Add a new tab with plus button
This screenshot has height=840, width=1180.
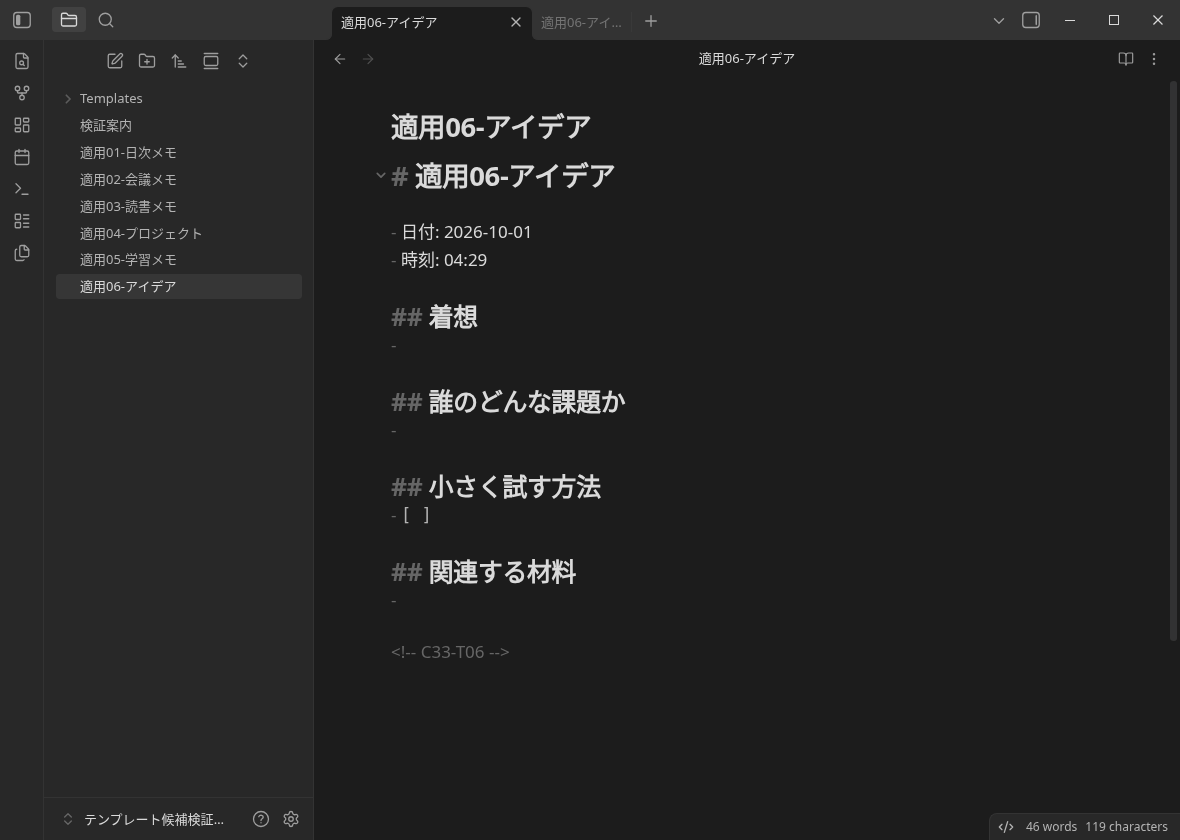651,21
